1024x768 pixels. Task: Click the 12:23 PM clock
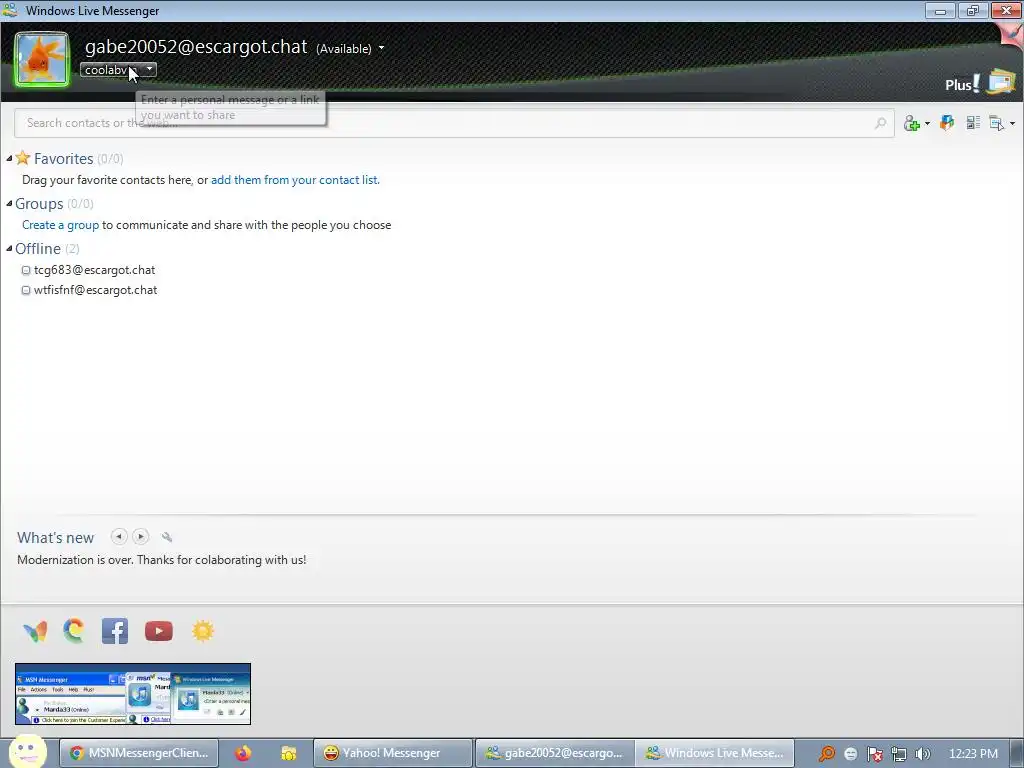pyautogui.click(x=973, y=753)
